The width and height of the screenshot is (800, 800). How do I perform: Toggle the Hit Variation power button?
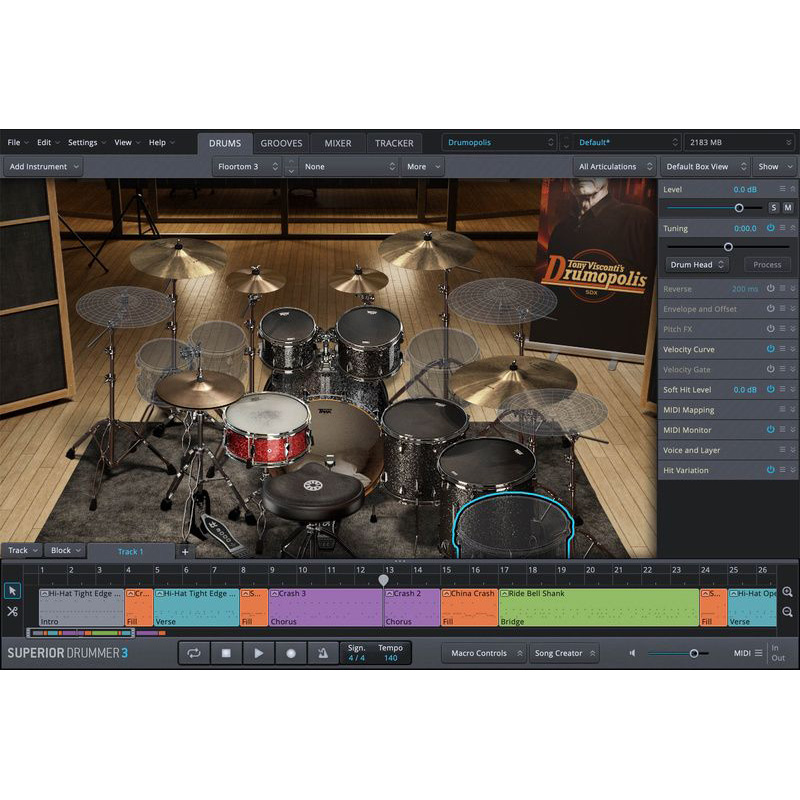(770, 470)
